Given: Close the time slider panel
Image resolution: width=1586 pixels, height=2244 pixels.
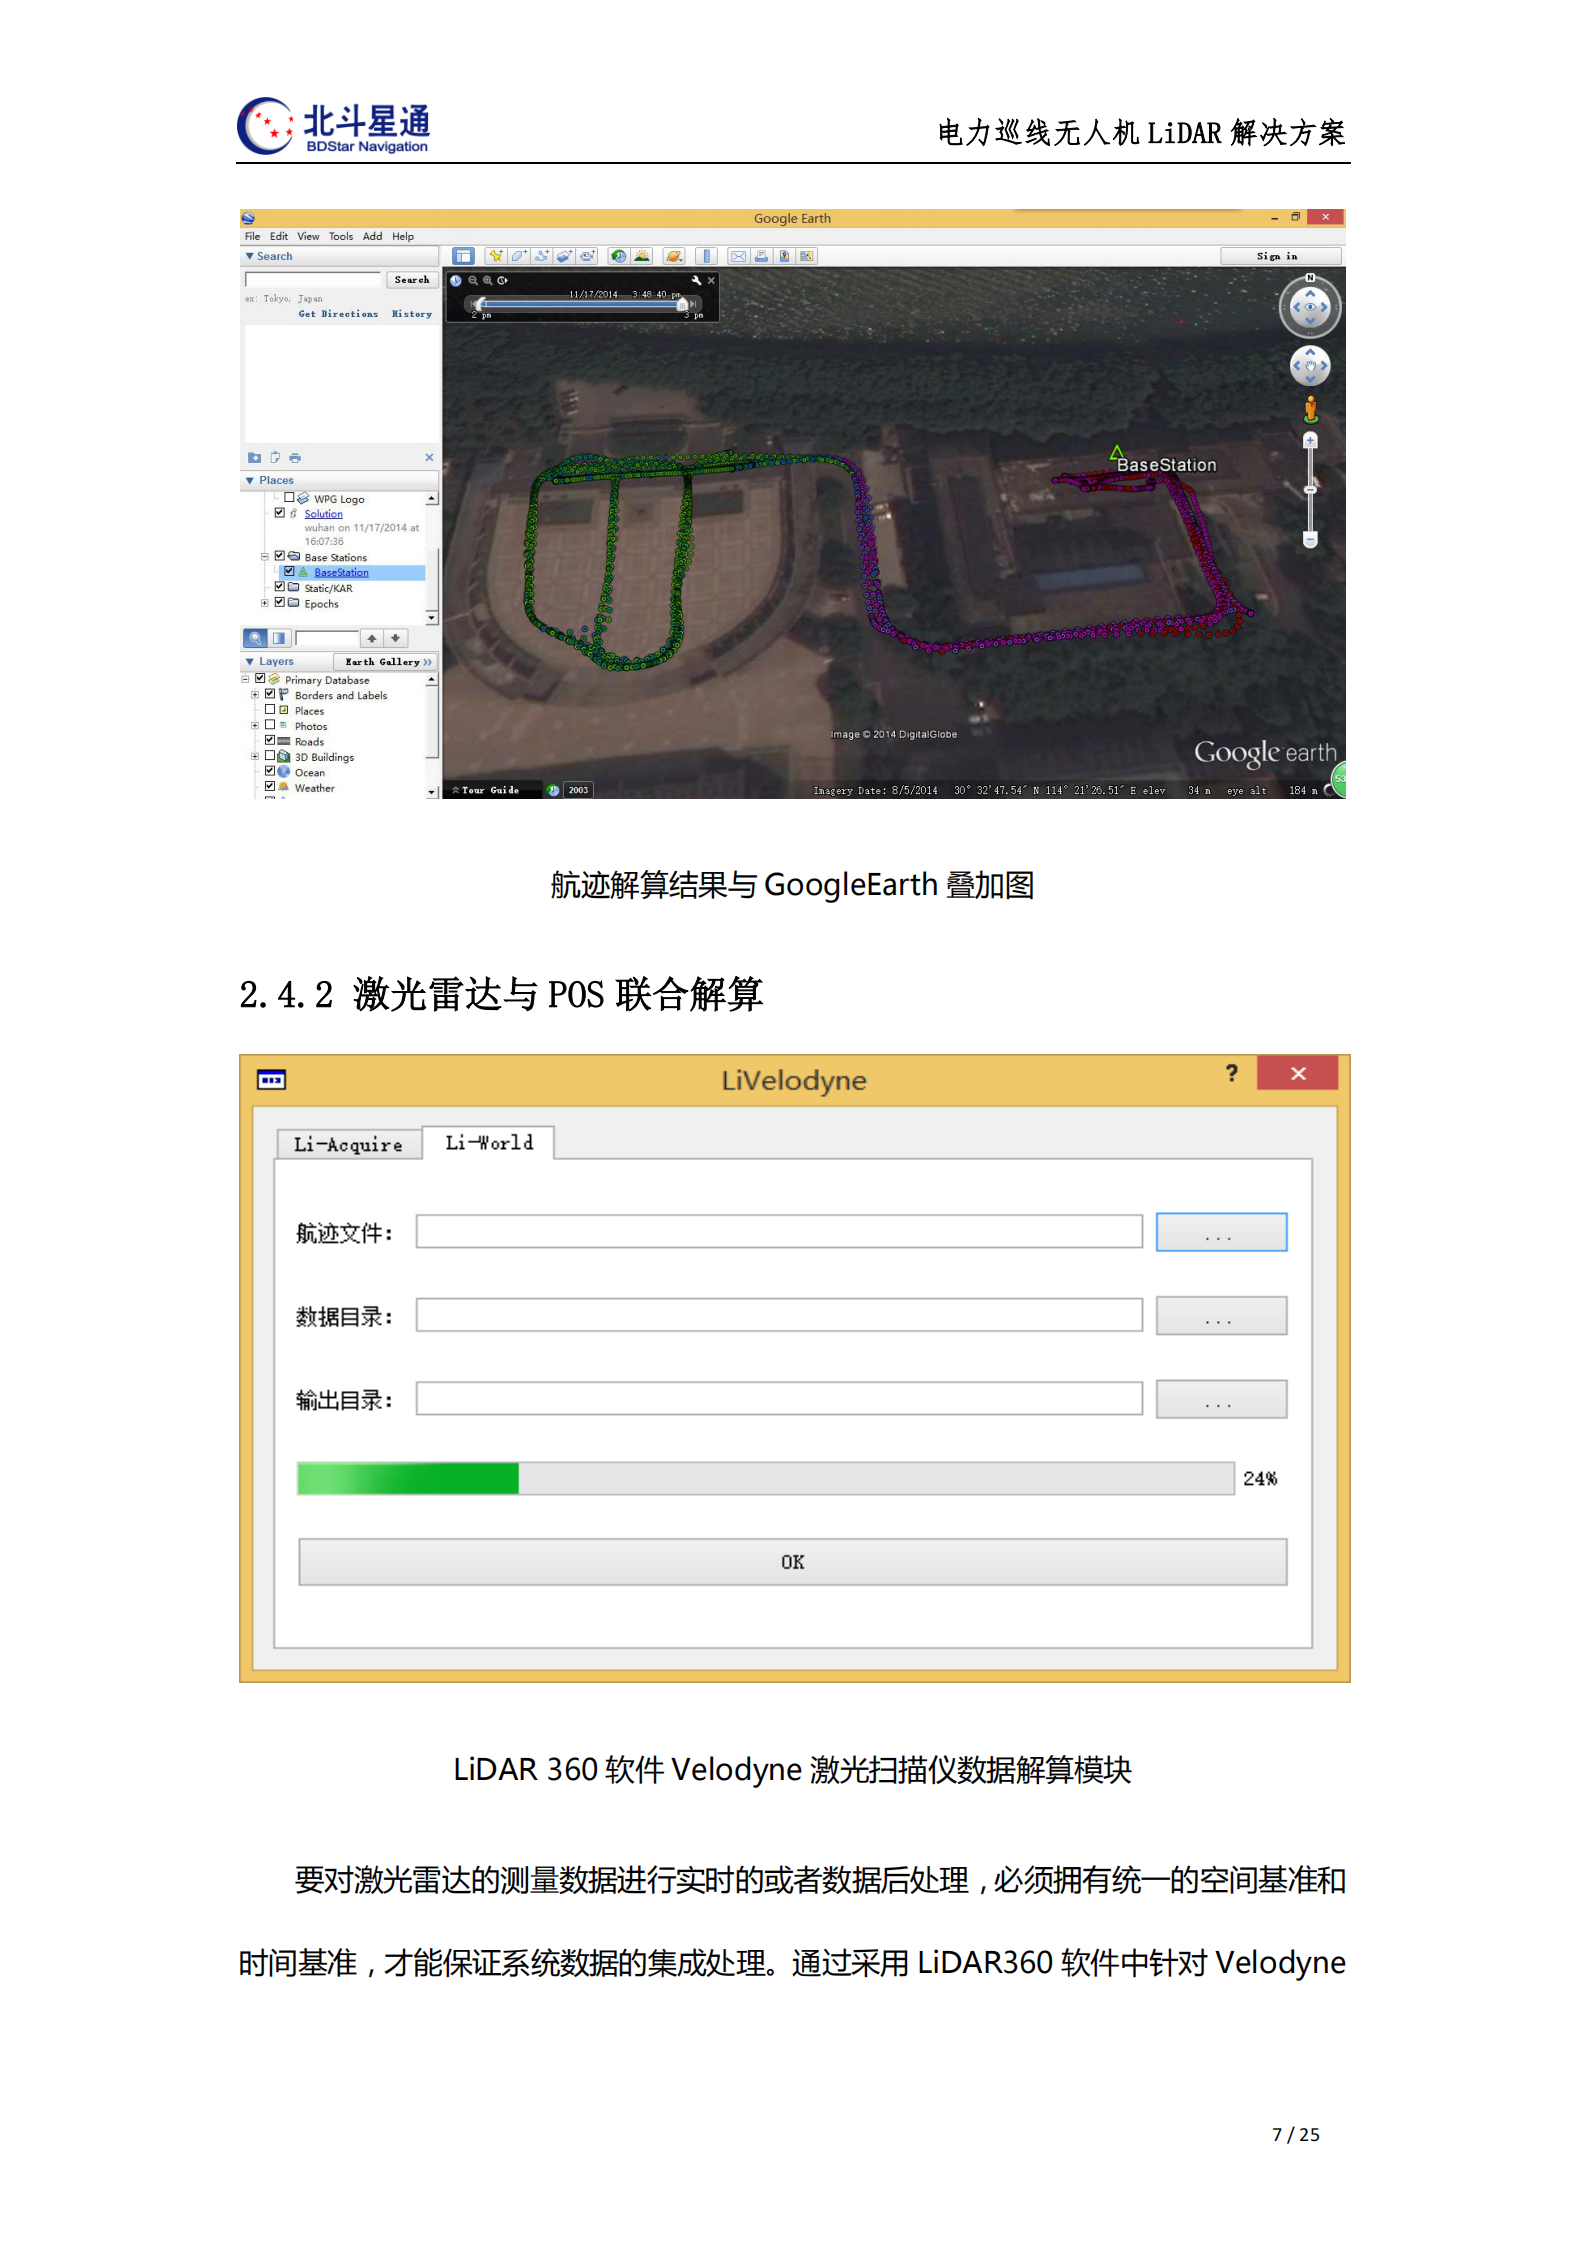Looking at the screenshot, I should pos(711,281).
